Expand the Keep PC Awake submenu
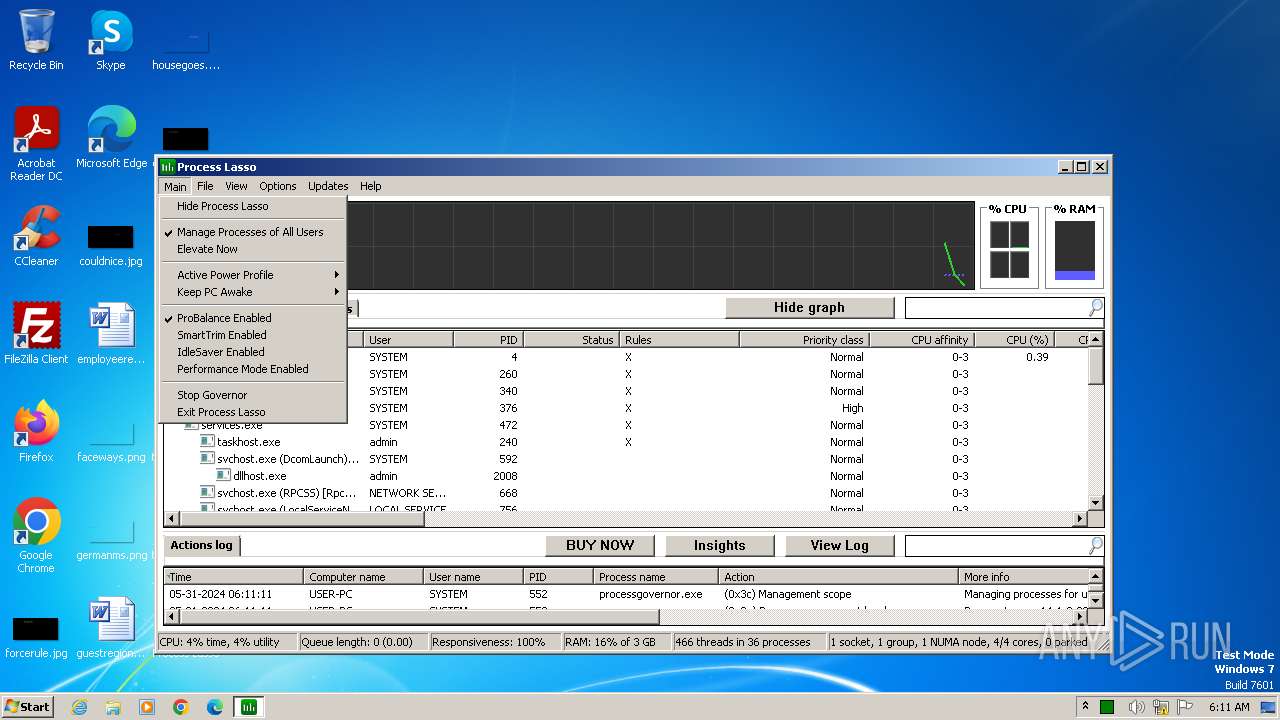 click(253, 292)
